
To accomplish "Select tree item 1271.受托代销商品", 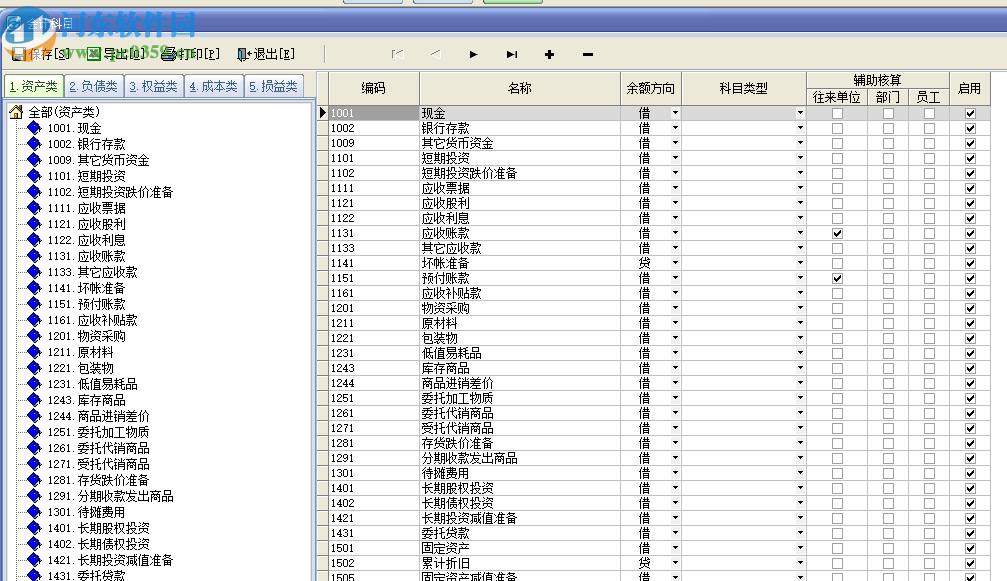I will click(x=98, y=464).
